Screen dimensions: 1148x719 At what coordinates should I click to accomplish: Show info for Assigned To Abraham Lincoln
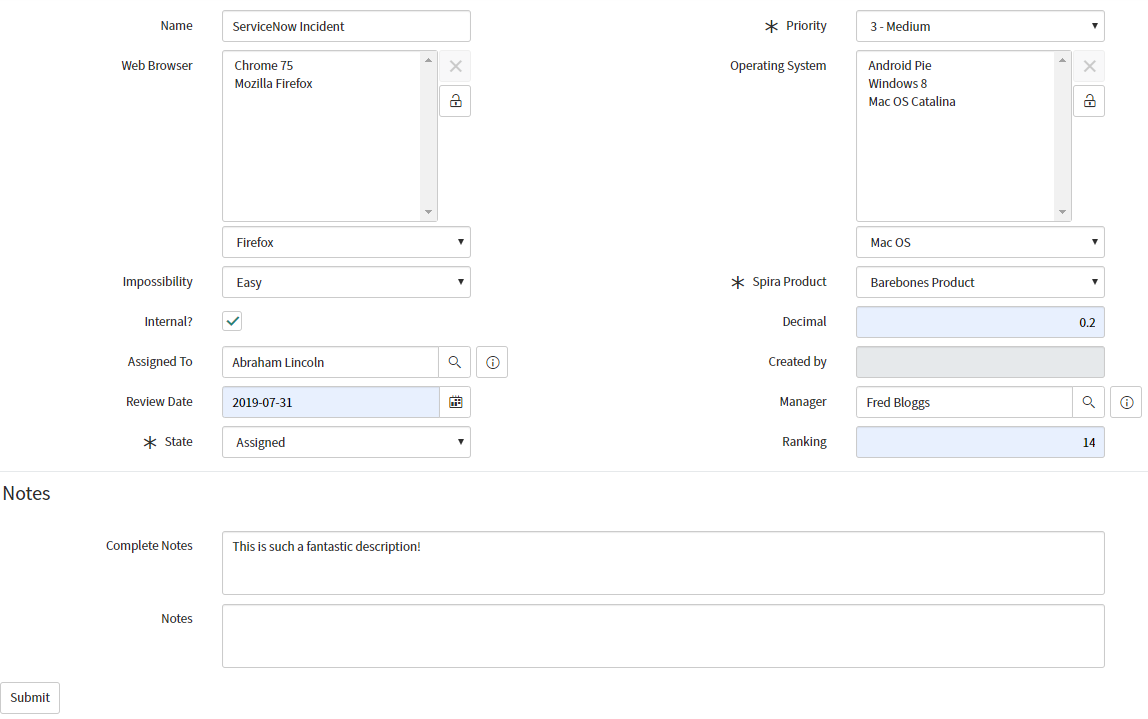(x=492, y=362)
